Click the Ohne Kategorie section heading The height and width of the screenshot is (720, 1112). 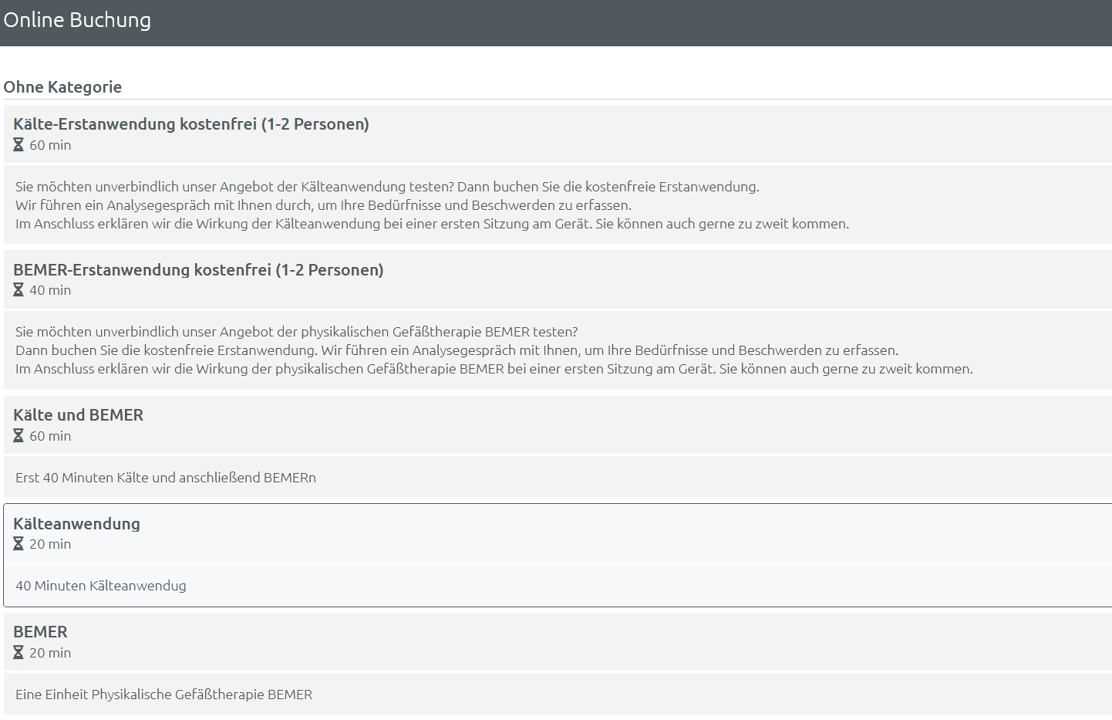coord(62,87)
